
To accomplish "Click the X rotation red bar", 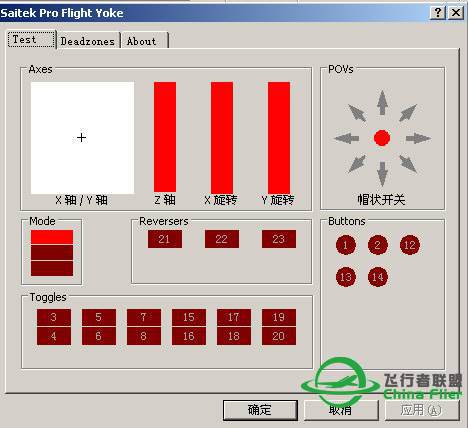I will pyautogui.click(x=222, y=137).
